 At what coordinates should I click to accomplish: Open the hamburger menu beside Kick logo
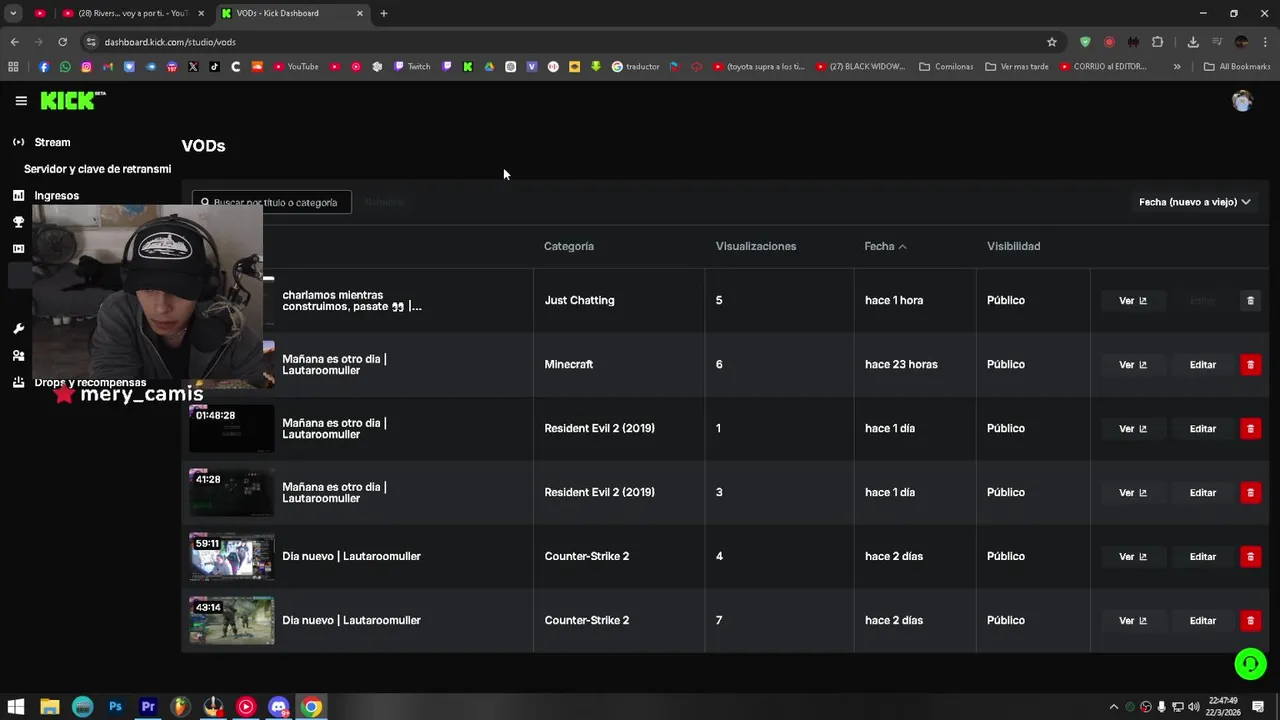click(x=21, y=101)
